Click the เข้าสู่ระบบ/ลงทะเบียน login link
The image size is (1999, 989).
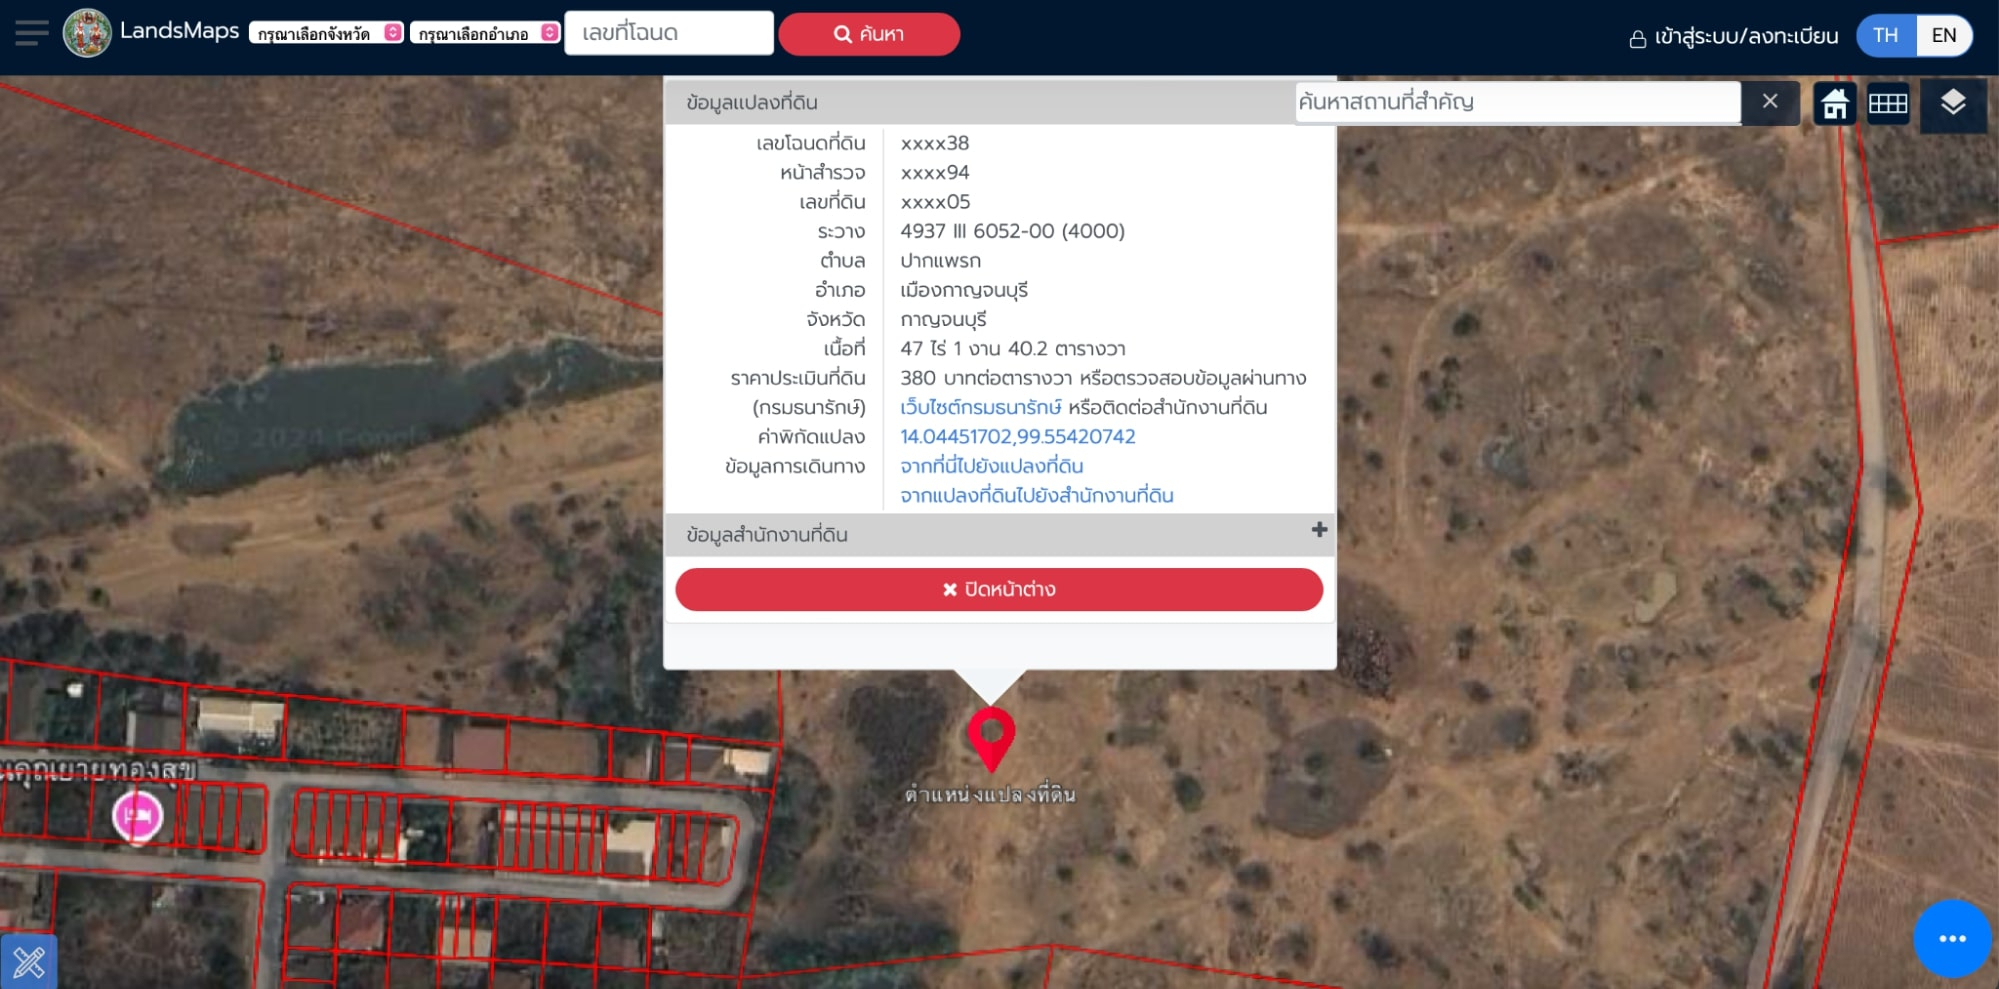1734,37
